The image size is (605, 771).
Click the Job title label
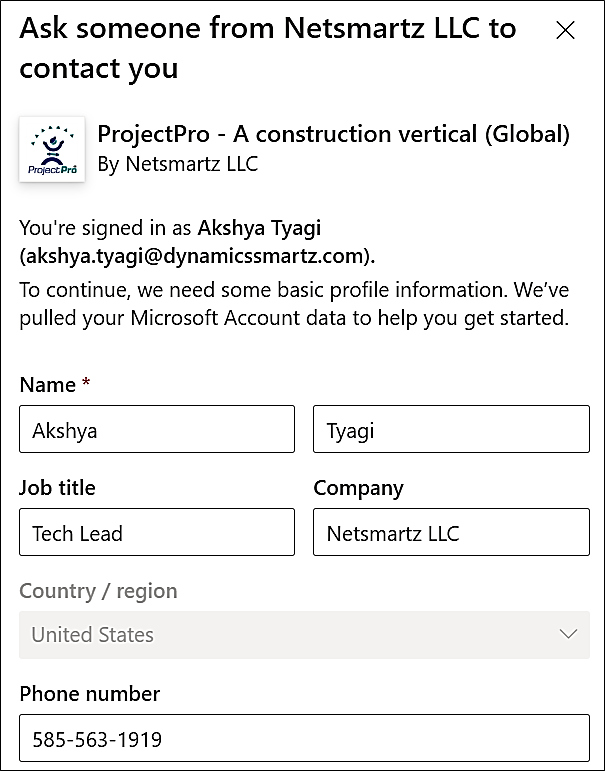(57, 488)
